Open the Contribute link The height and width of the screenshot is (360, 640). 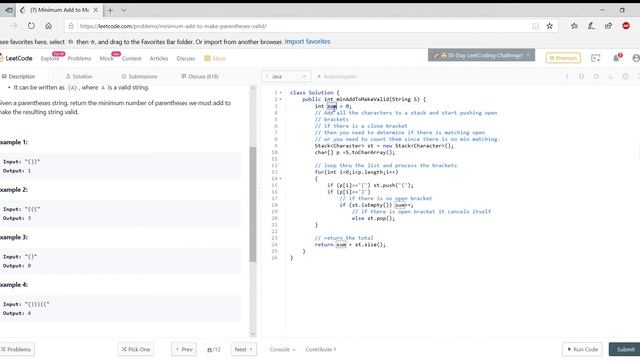tap(321, 349)
